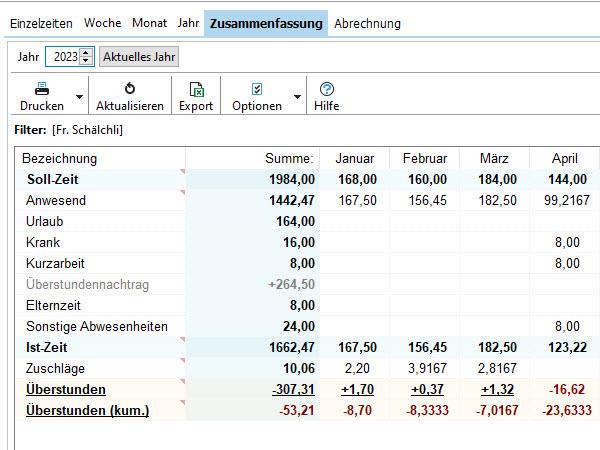600x450 pixels.
Task: Click red comment marker on Soll-Zeit row
Action: click(183, 171)
